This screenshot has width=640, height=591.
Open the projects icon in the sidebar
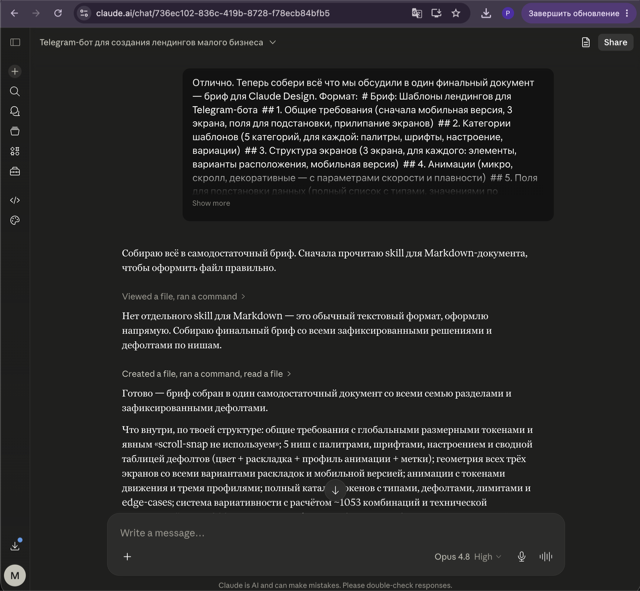tap(15, 131)
